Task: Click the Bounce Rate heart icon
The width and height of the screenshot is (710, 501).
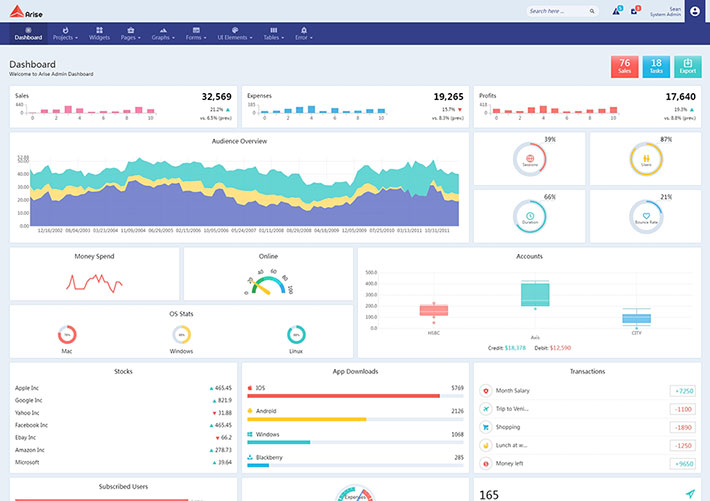Action: (647, 215)
